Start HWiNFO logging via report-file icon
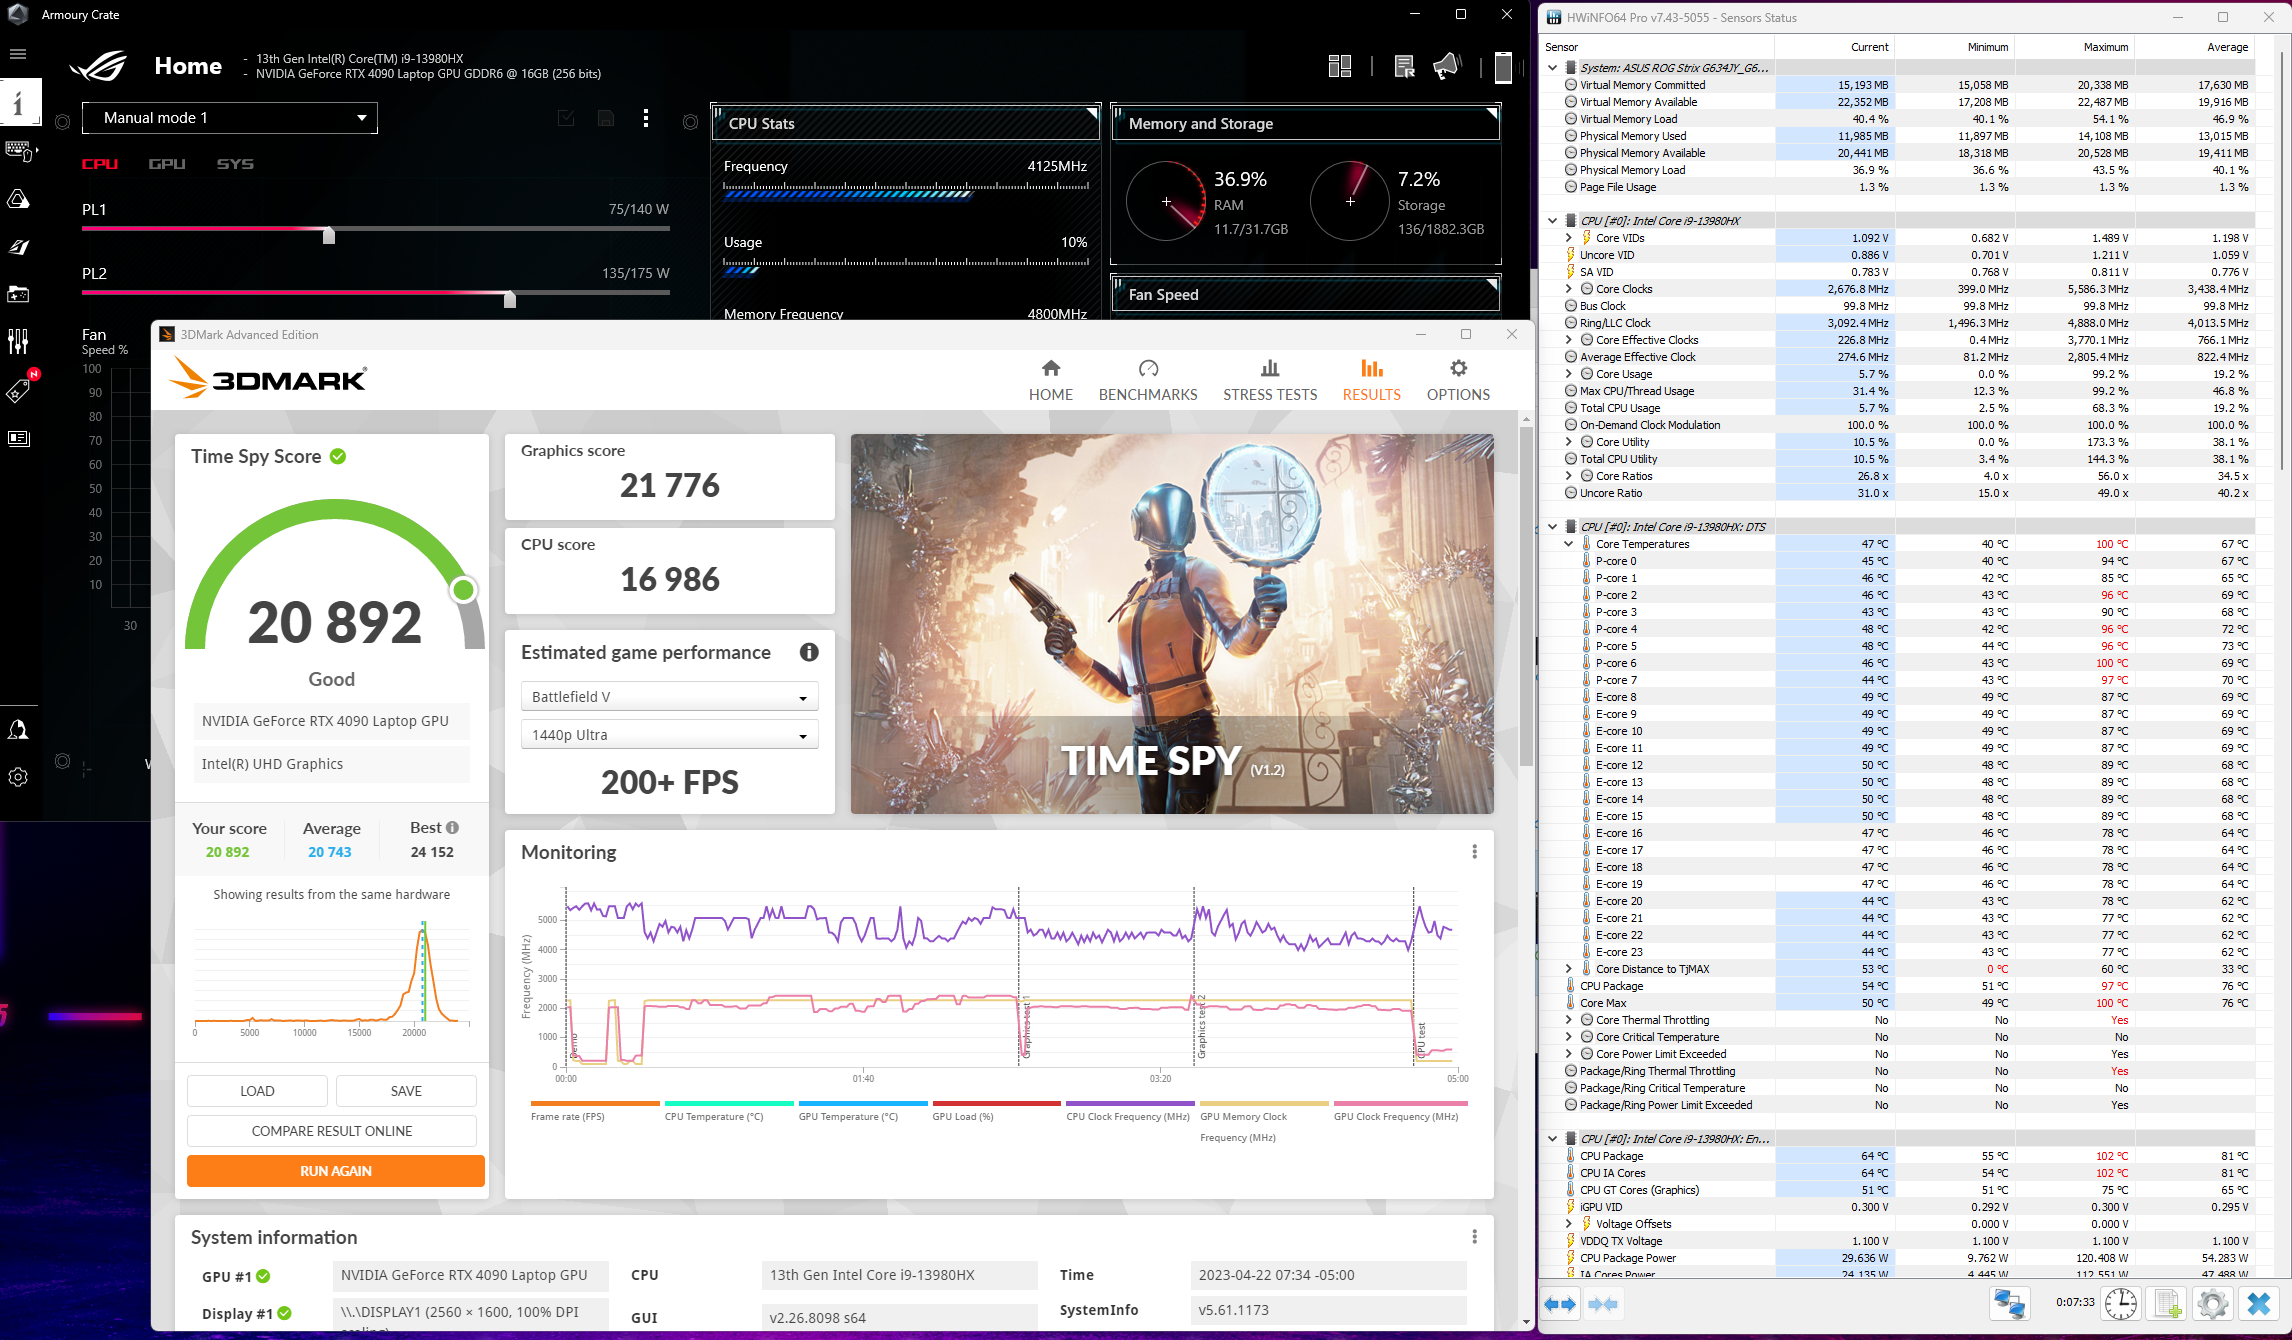The image size is (2292, 1340). pos(2167,1304)
